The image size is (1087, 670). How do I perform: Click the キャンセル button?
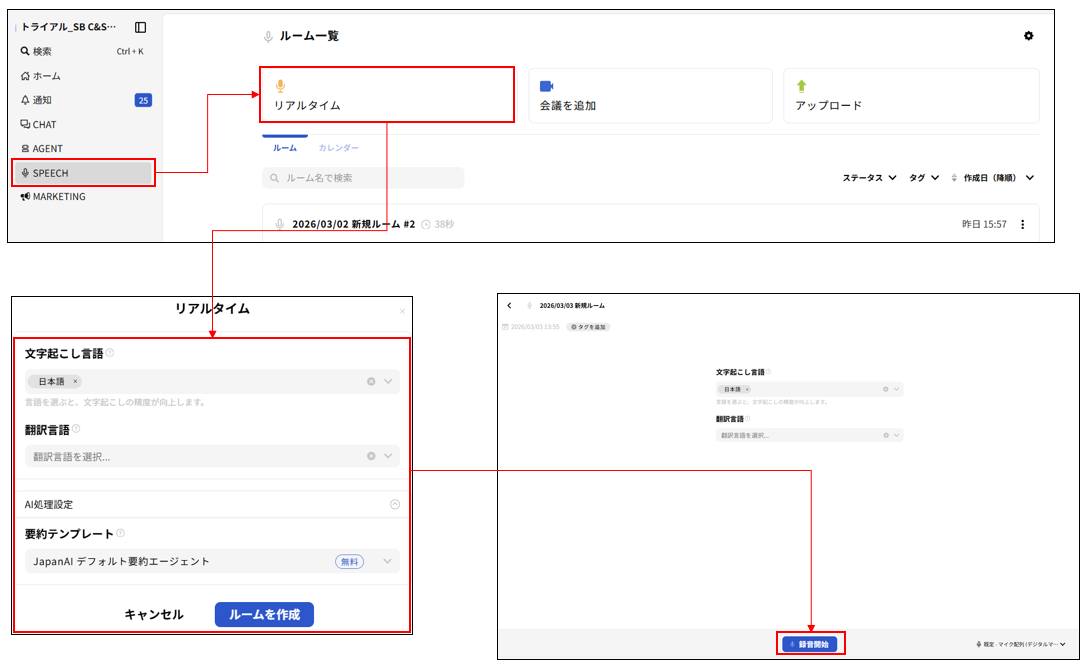(154, 614)
